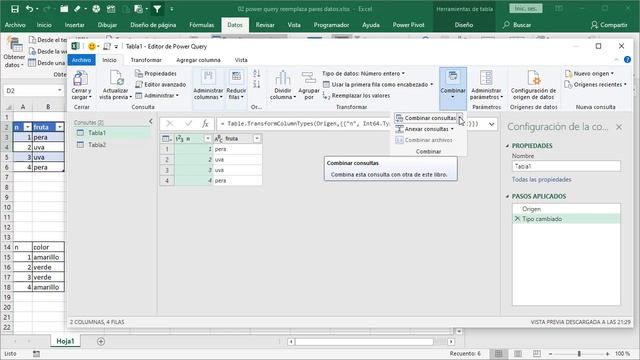Screen dimensions: 640x360
Task: Click Reemplazar los valores
Action: click(356, 96)
